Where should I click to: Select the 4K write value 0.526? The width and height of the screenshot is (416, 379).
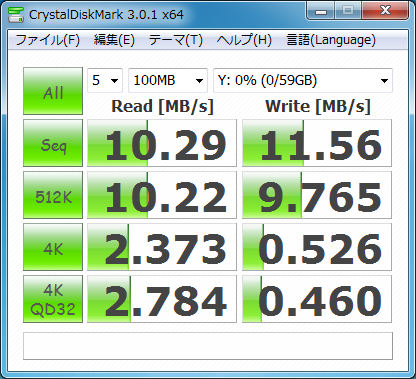click(317, 247)
